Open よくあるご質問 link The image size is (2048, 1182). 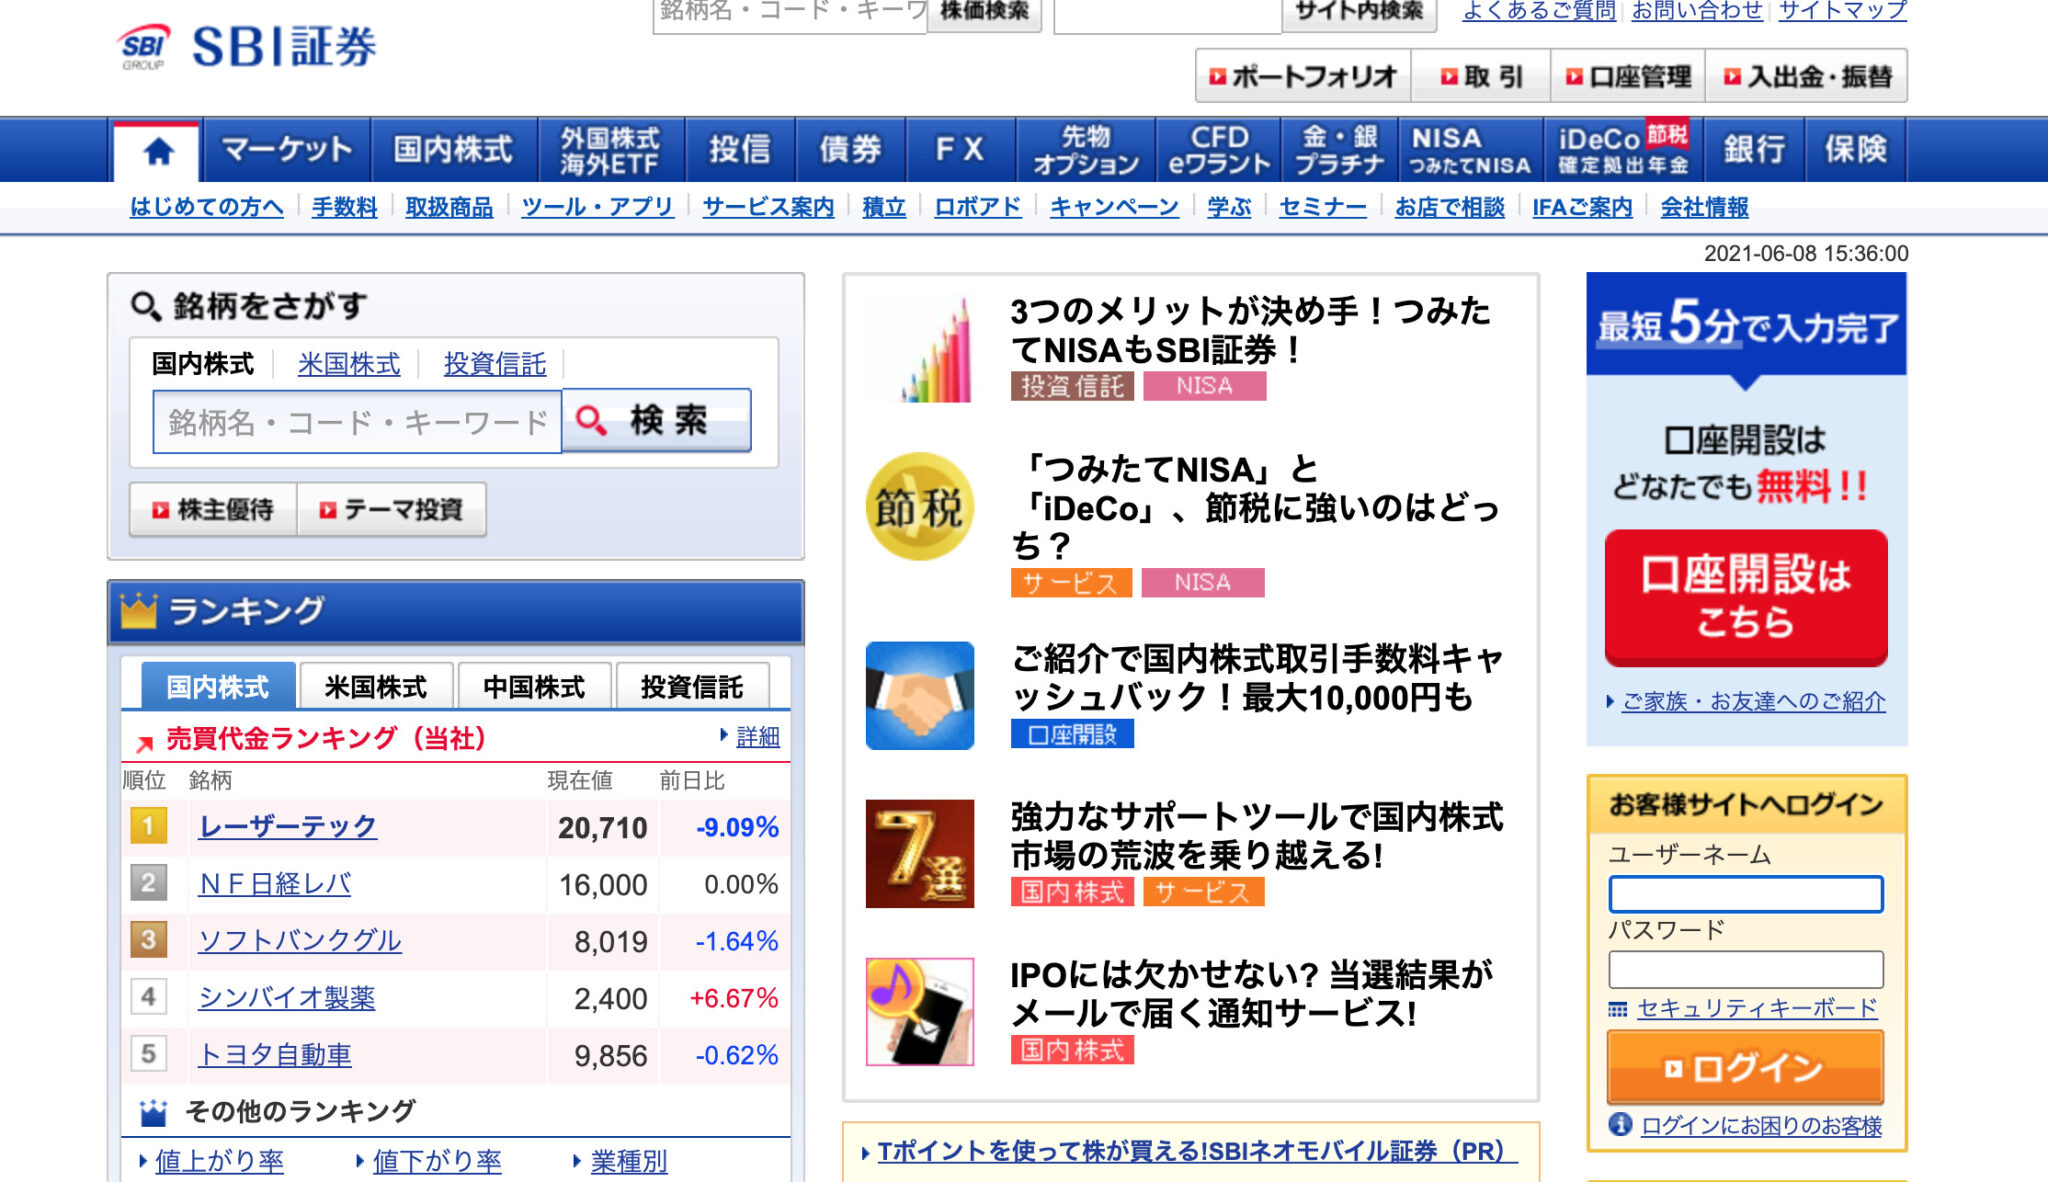1539,10
